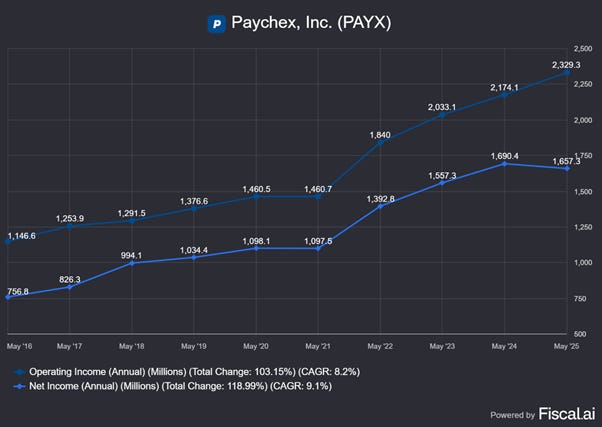This screenshot has height=427, width=602.
Task: Click the 1,392.8 net income data label
Action: pyautogui.click(x=380, y=199)
